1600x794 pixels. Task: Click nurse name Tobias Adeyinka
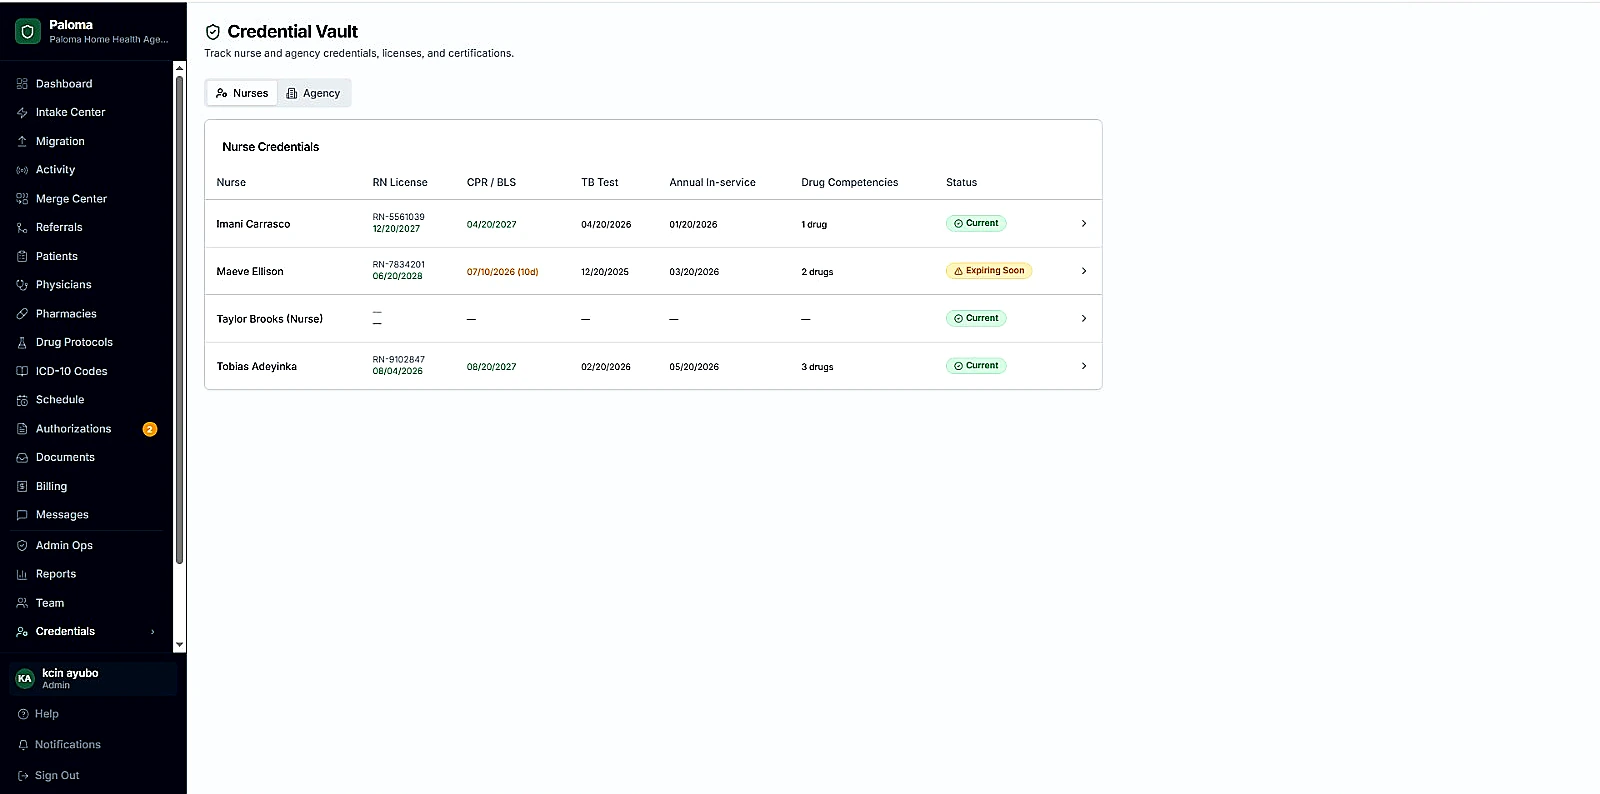(x=257, y=367)
